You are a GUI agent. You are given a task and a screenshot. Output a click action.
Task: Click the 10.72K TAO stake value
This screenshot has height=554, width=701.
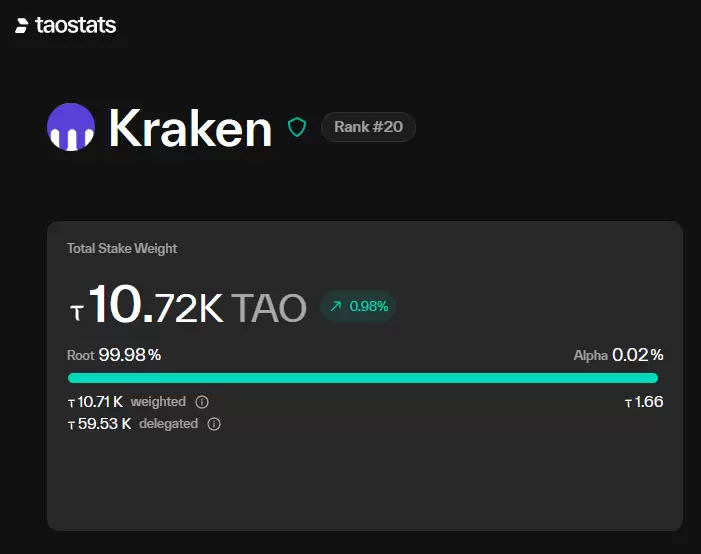(197, 305)
